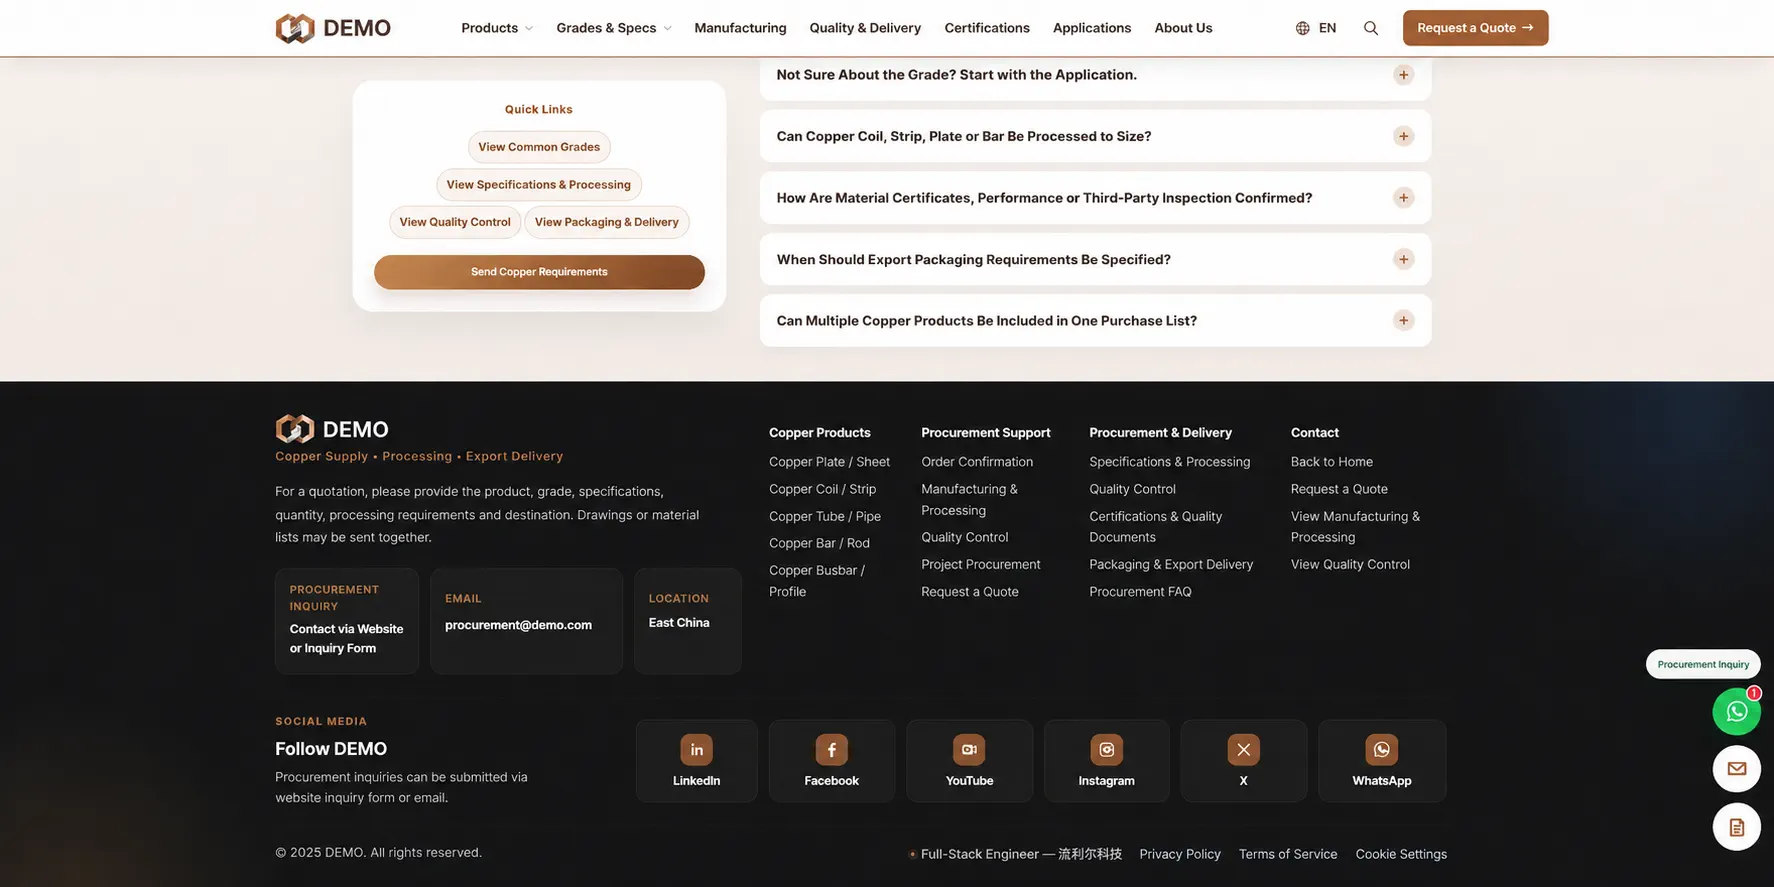1774x887 pixels.
Task: Open the Instagram social card
Action: pos(1106,761)
